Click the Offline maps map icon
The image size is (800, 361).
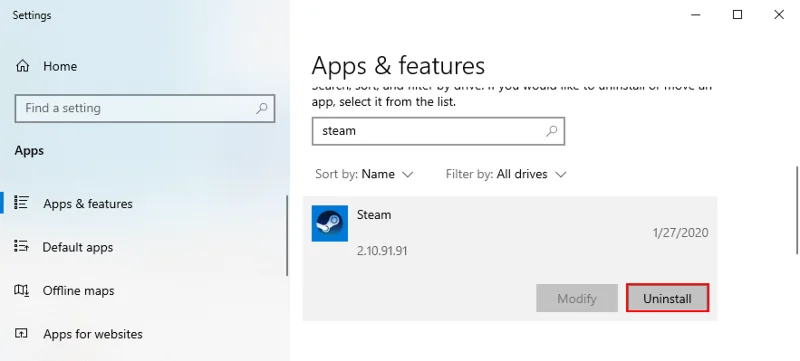point(21,290)
